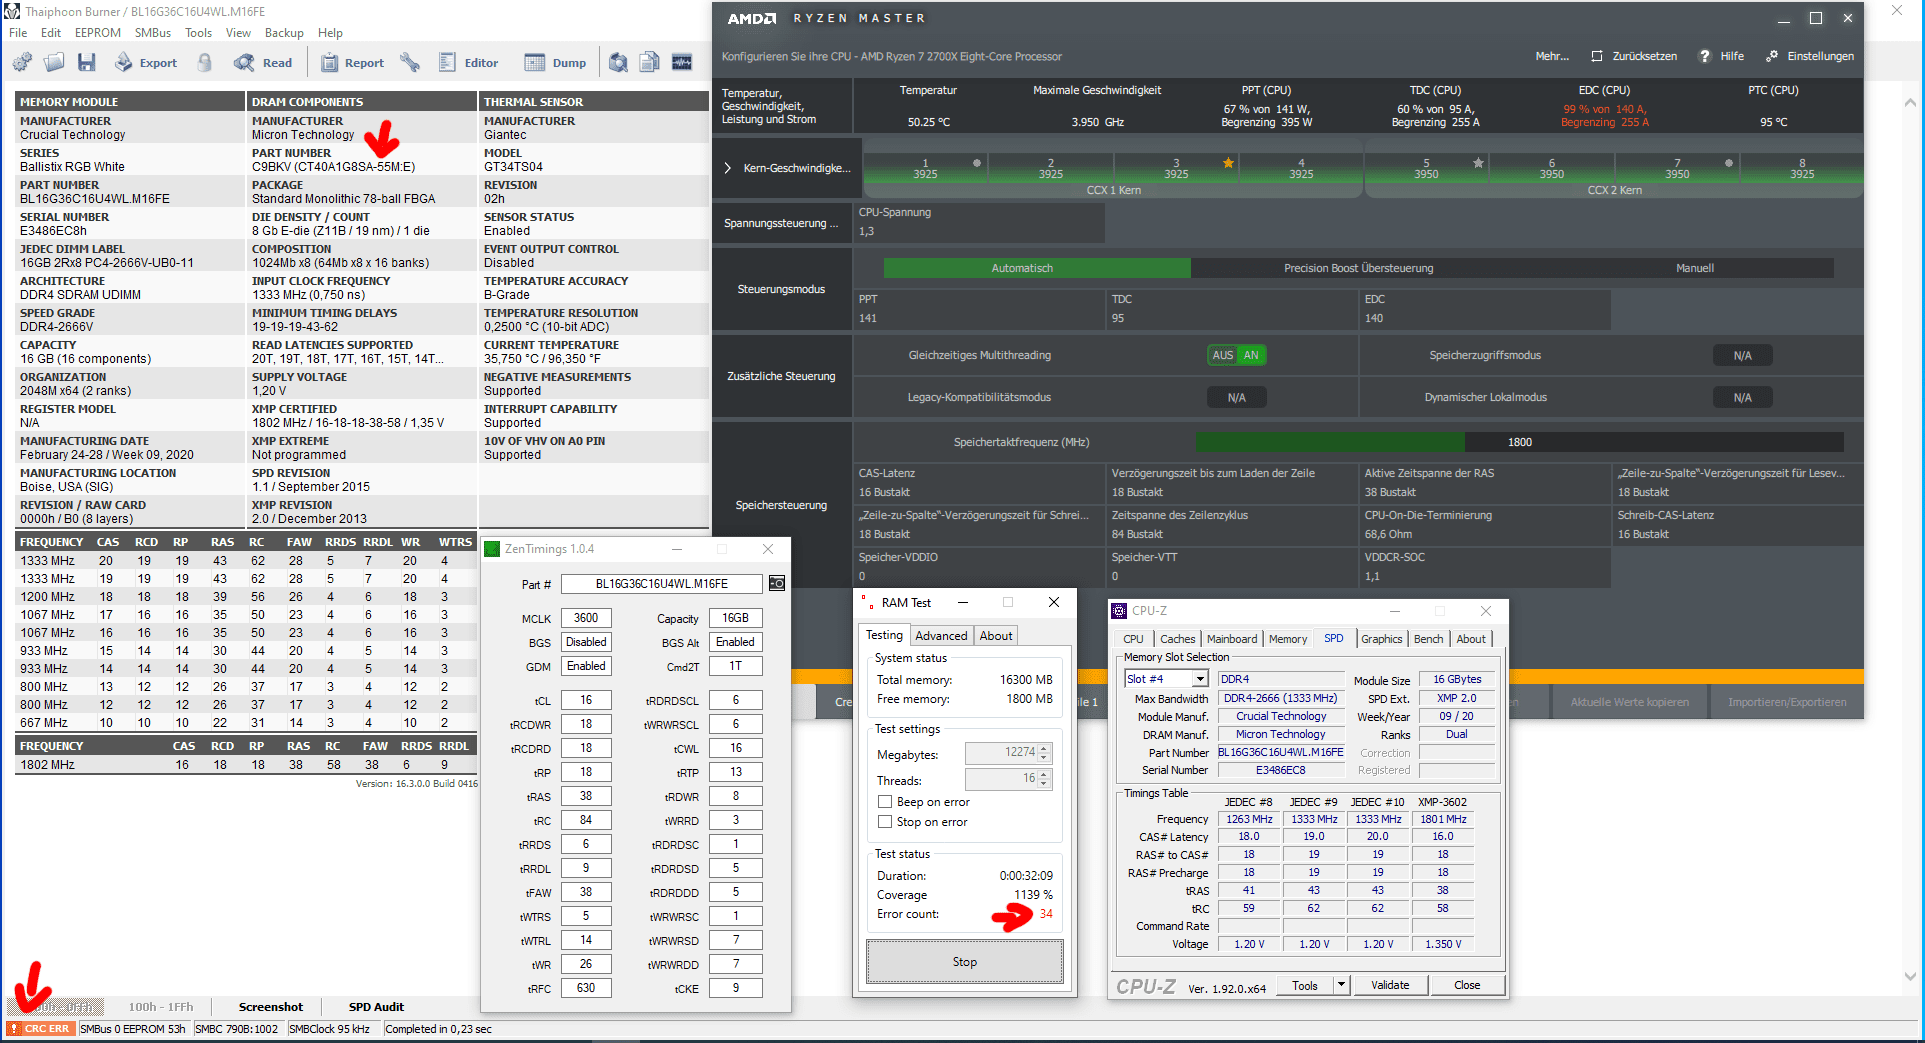Screen dimensions: 1925x1043
Task: Click Export in the Thaiphoon Burner toolbar
Action: pos(146,62)
